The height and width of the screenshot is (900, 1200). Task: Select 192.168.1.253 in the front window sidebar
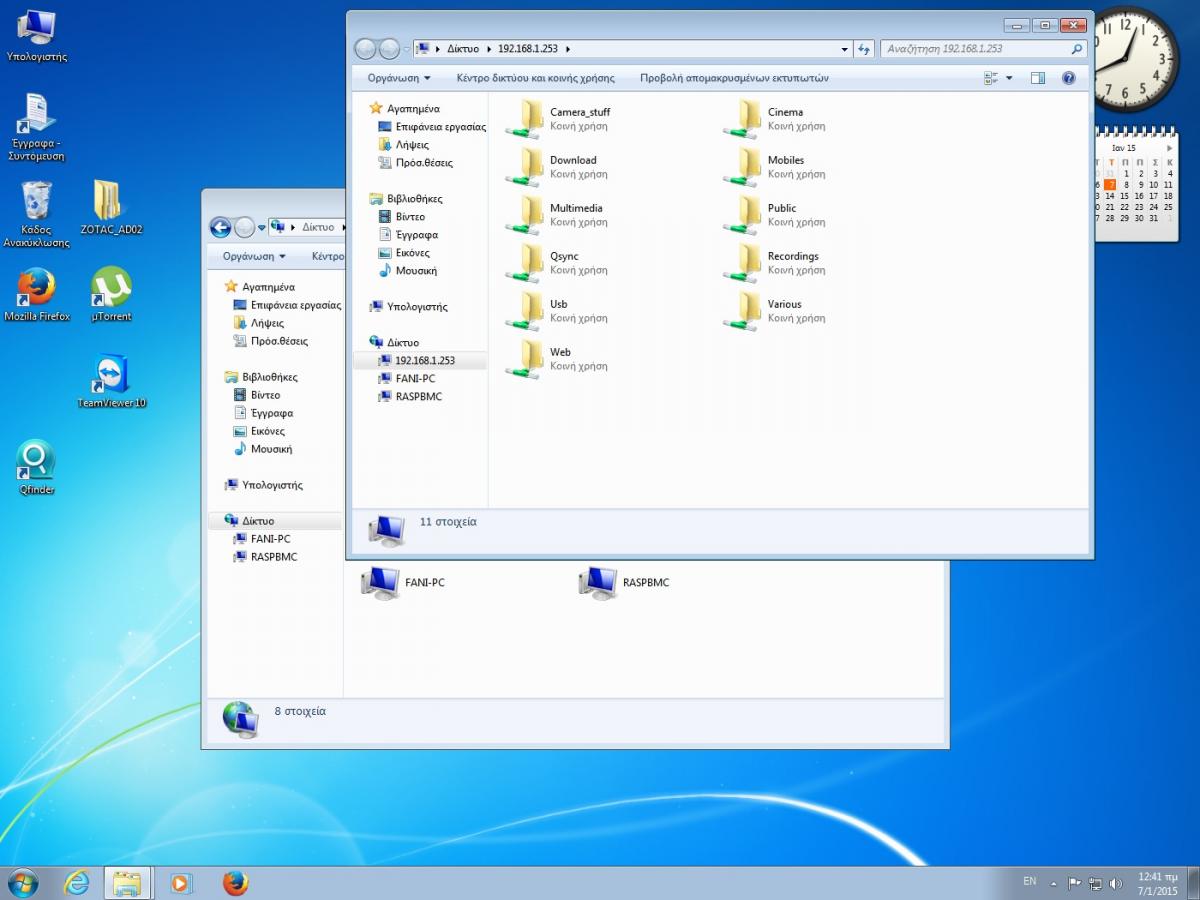click(417, 360)
